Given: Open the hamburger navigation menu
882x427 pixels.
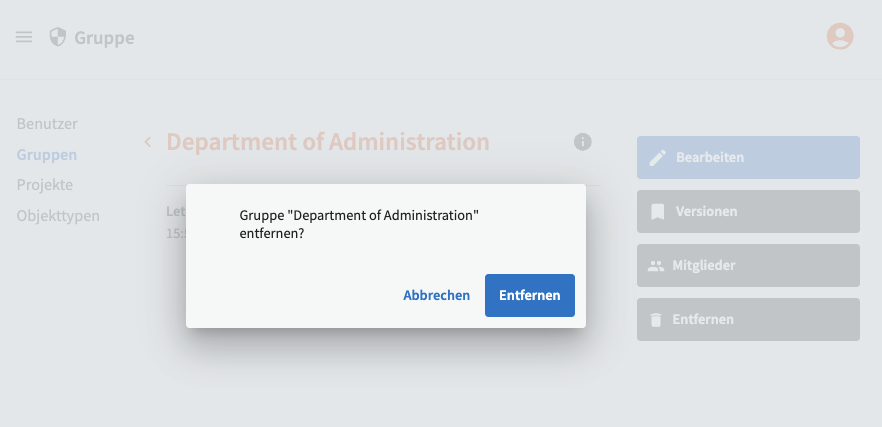Looking at the screenshot, I should [24, 37].
